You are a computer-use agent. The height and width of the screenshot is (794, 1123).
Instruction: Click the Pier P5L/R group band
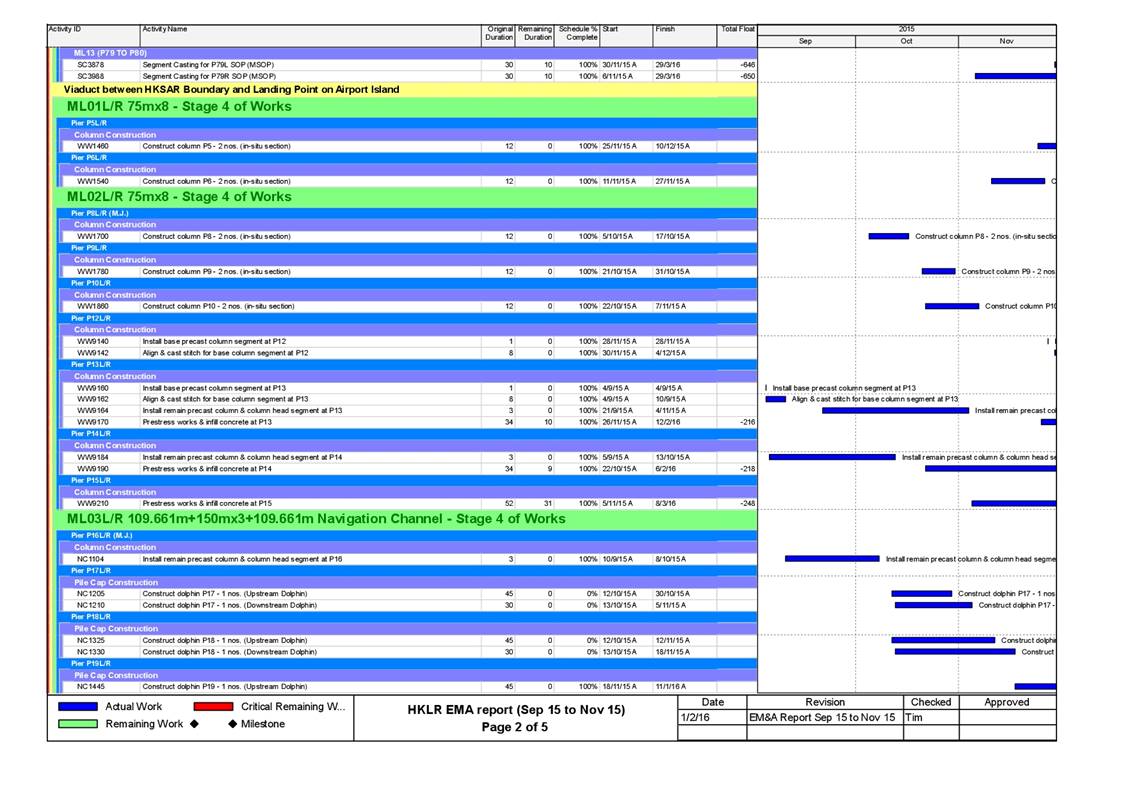pyautogui.click(x=407, y=123)
